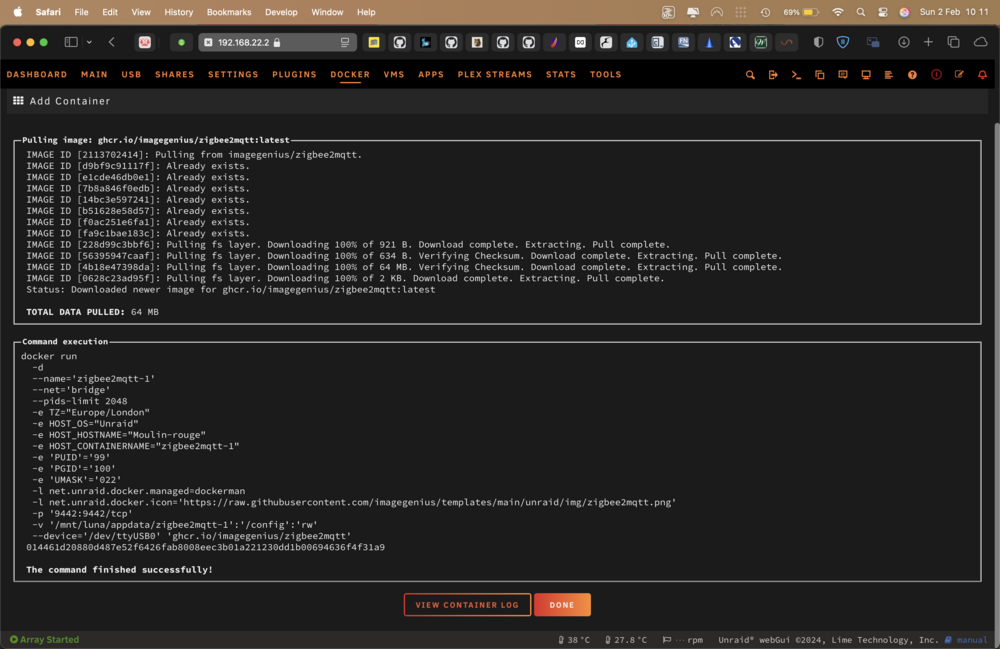The height and width of the screenshot is (649, 1000).
Task: Open the blue cone favorite icon
Action: point(709,42)
